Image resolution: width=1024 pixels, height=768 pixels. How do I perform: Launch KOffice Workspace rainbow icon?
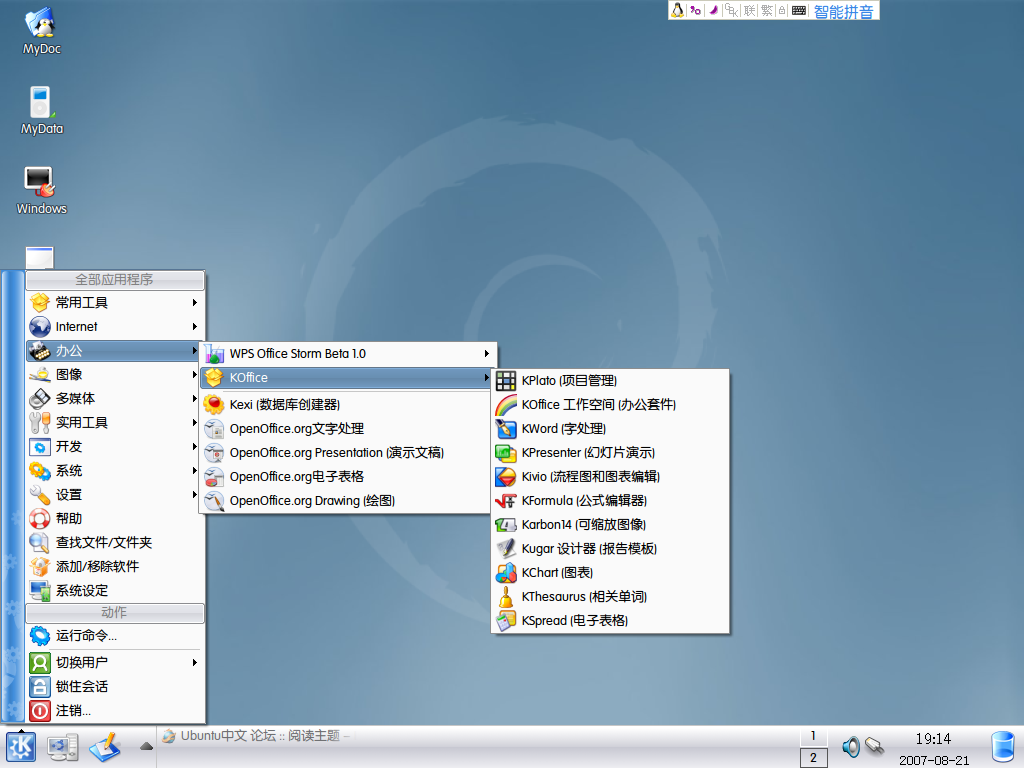(505, 405)
